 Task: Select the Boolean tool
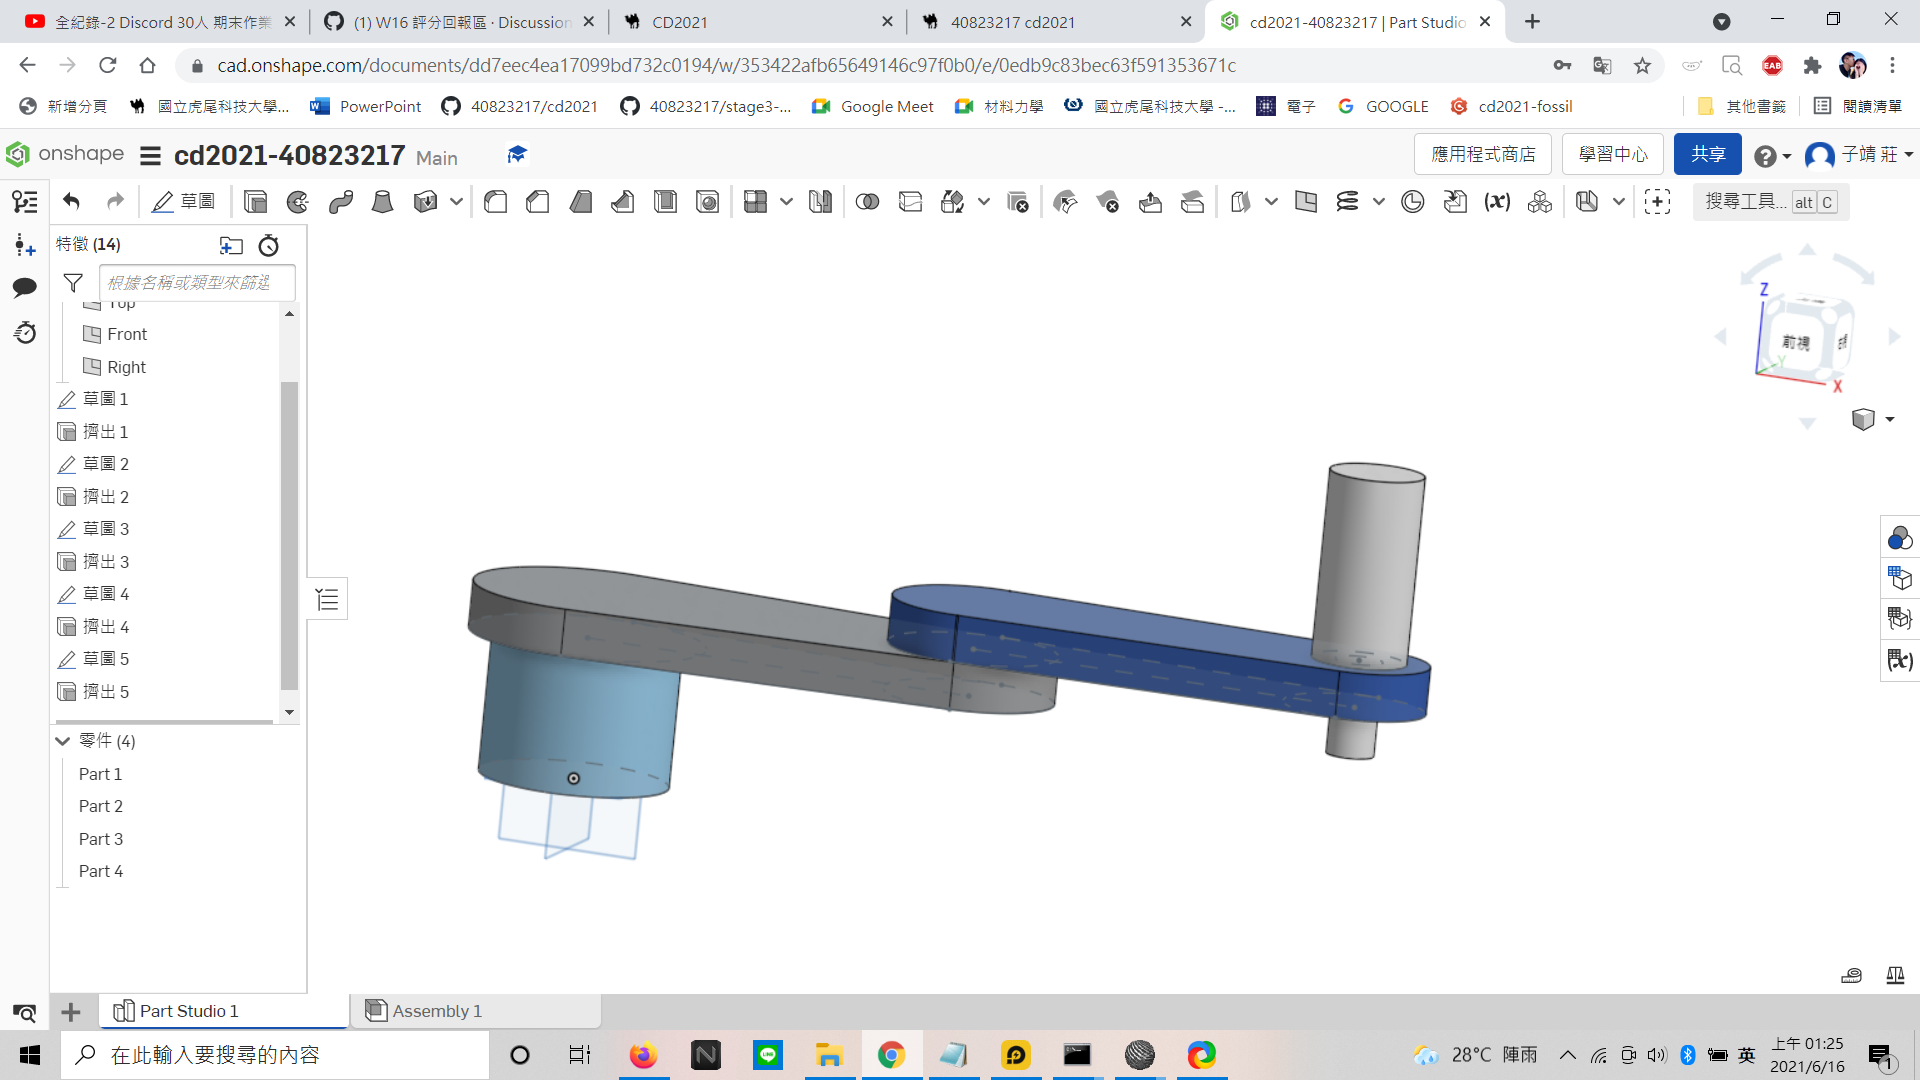click(867, 202)
